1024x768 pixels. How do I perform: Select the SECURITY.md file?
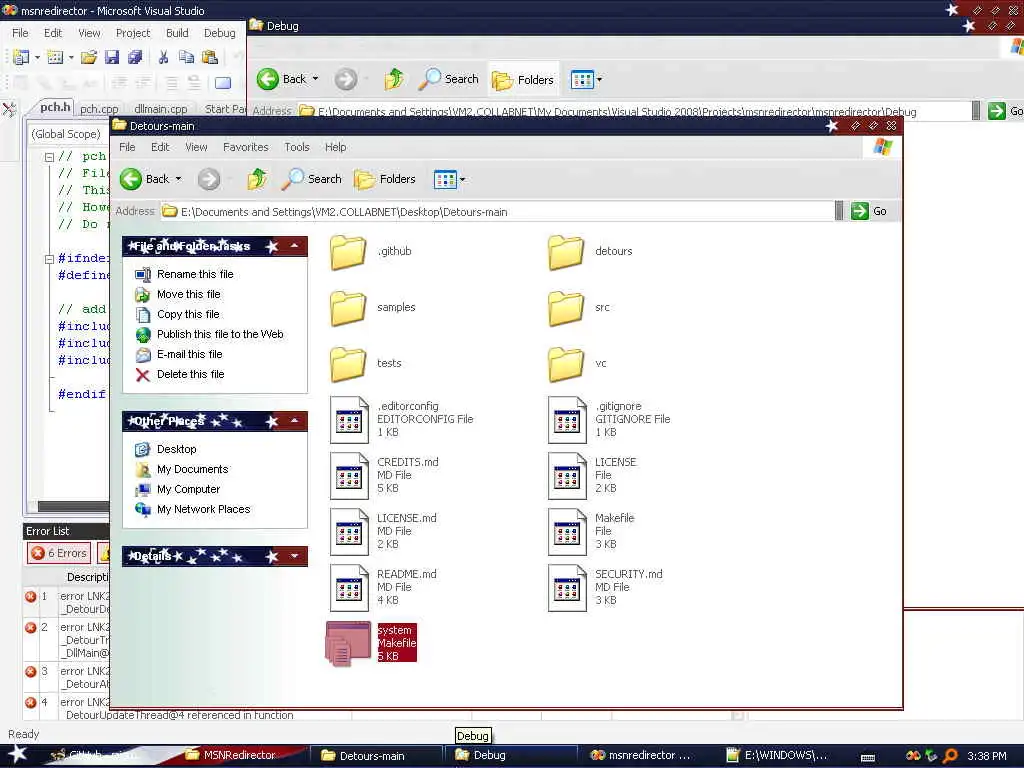pyautogui.click(x=605, y=588)
